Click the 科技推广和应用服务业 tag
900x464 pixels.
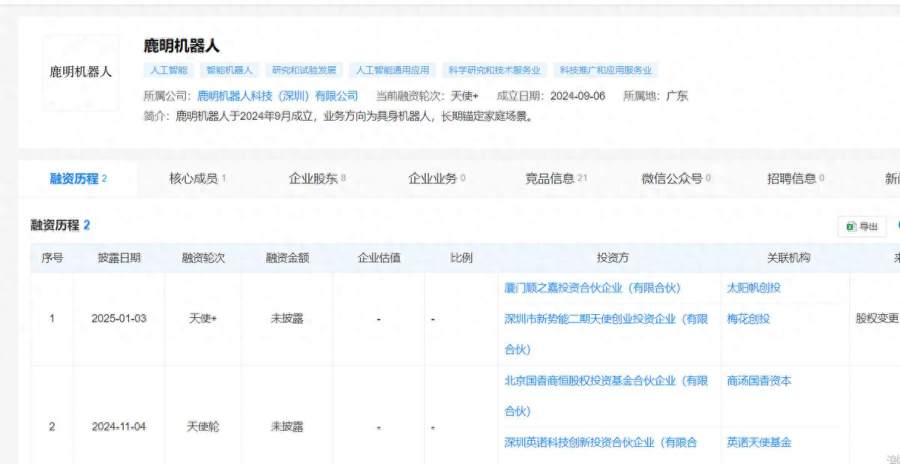pos(607,71)
